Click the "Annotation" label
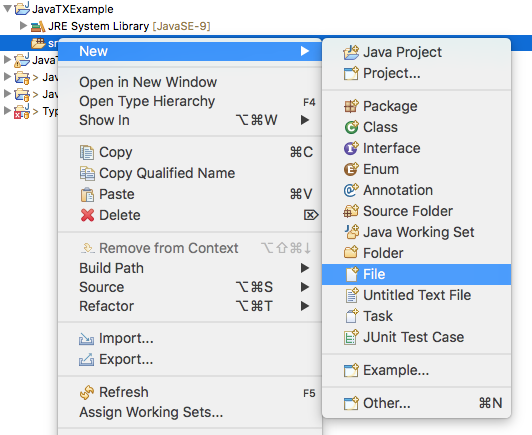This screenshot has height=435, width=532. [x=398, y=190]
